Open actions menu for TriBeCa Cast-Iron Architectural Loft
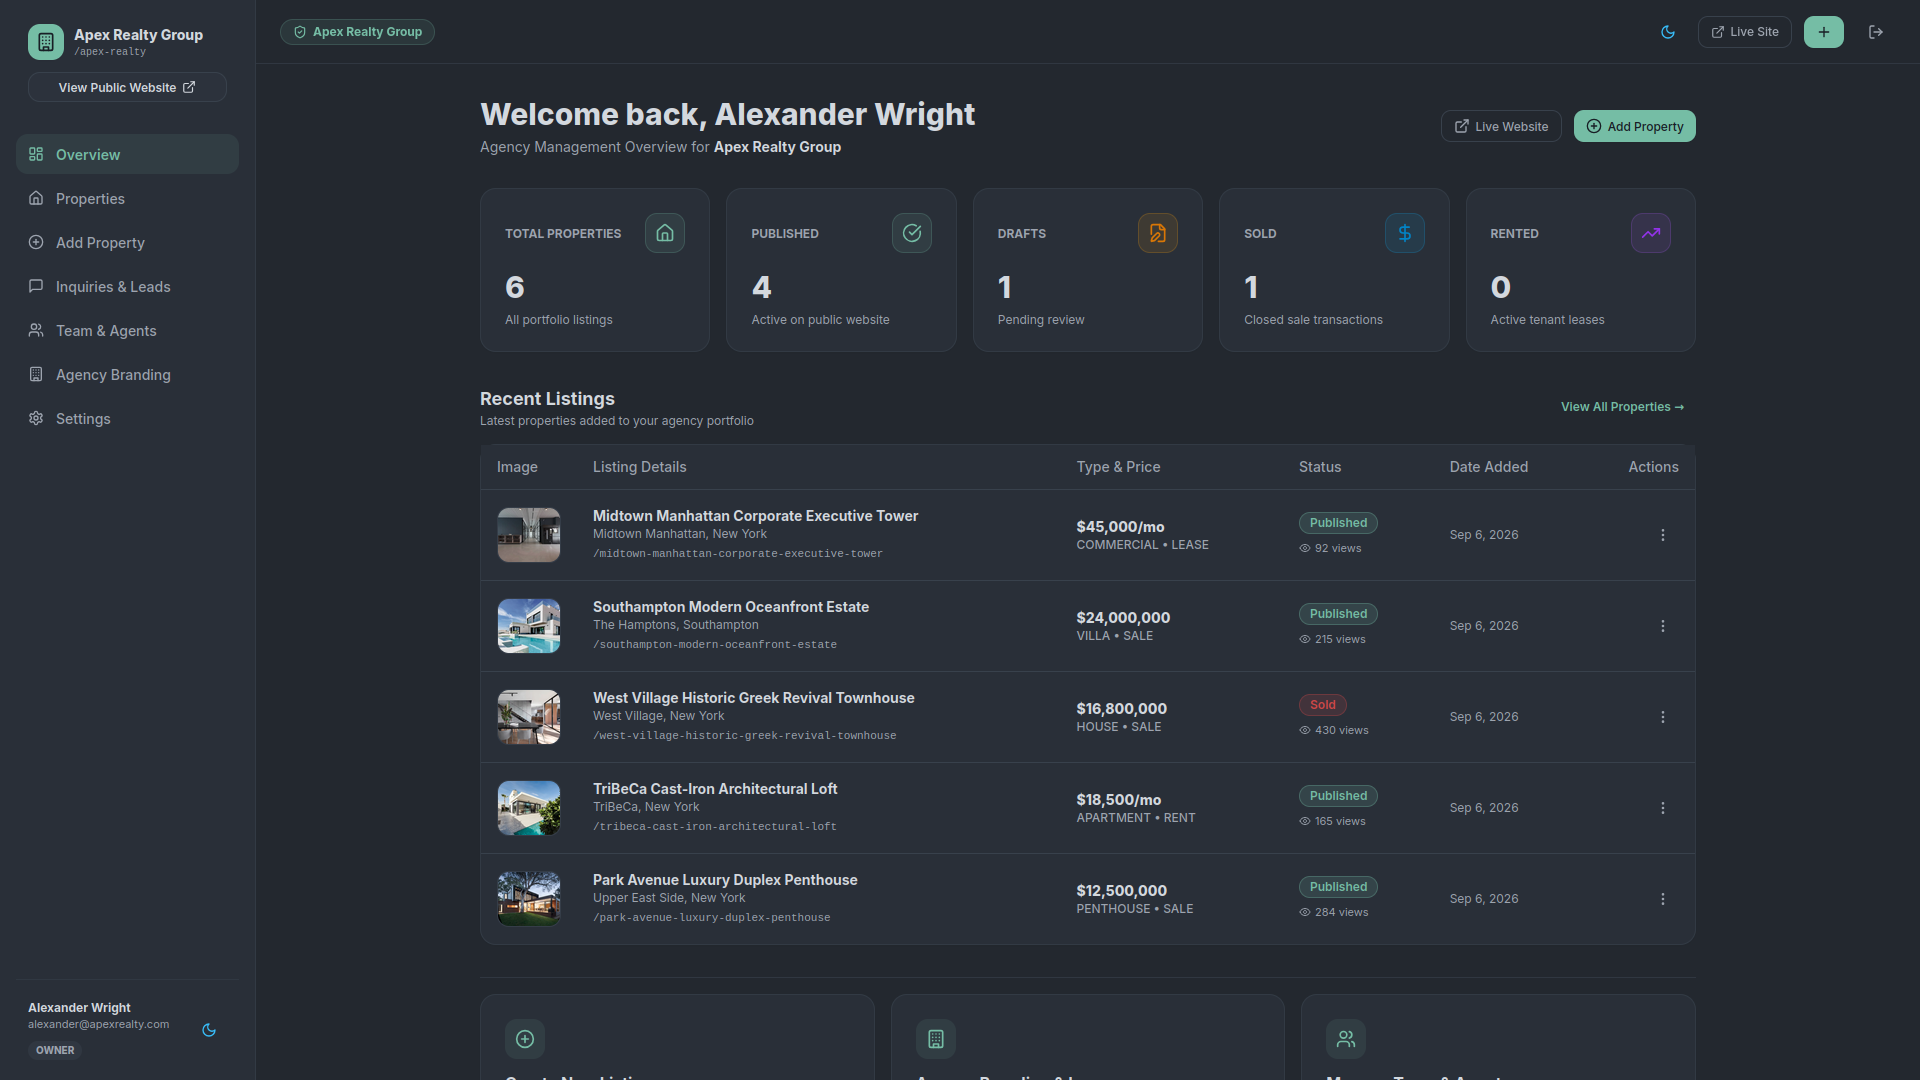 click(x=1663, y=808)
